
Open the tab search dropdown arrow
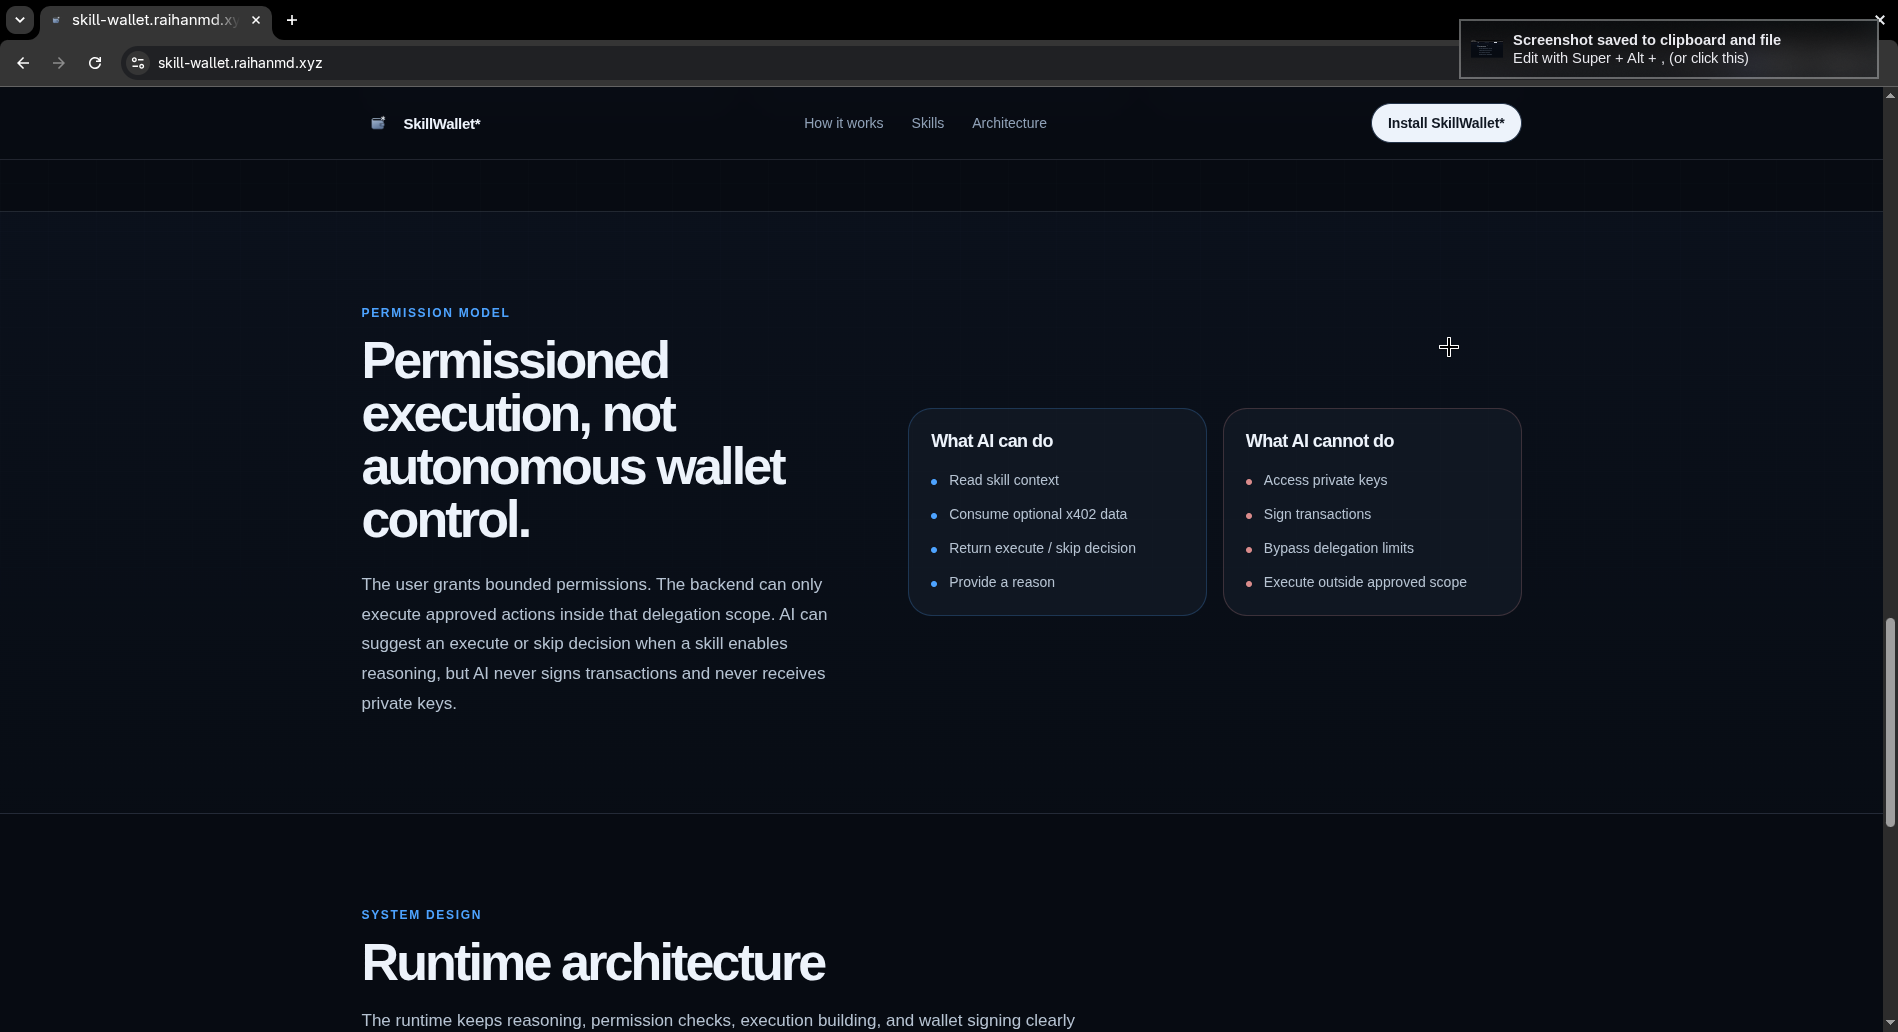[x=20, y=20]
